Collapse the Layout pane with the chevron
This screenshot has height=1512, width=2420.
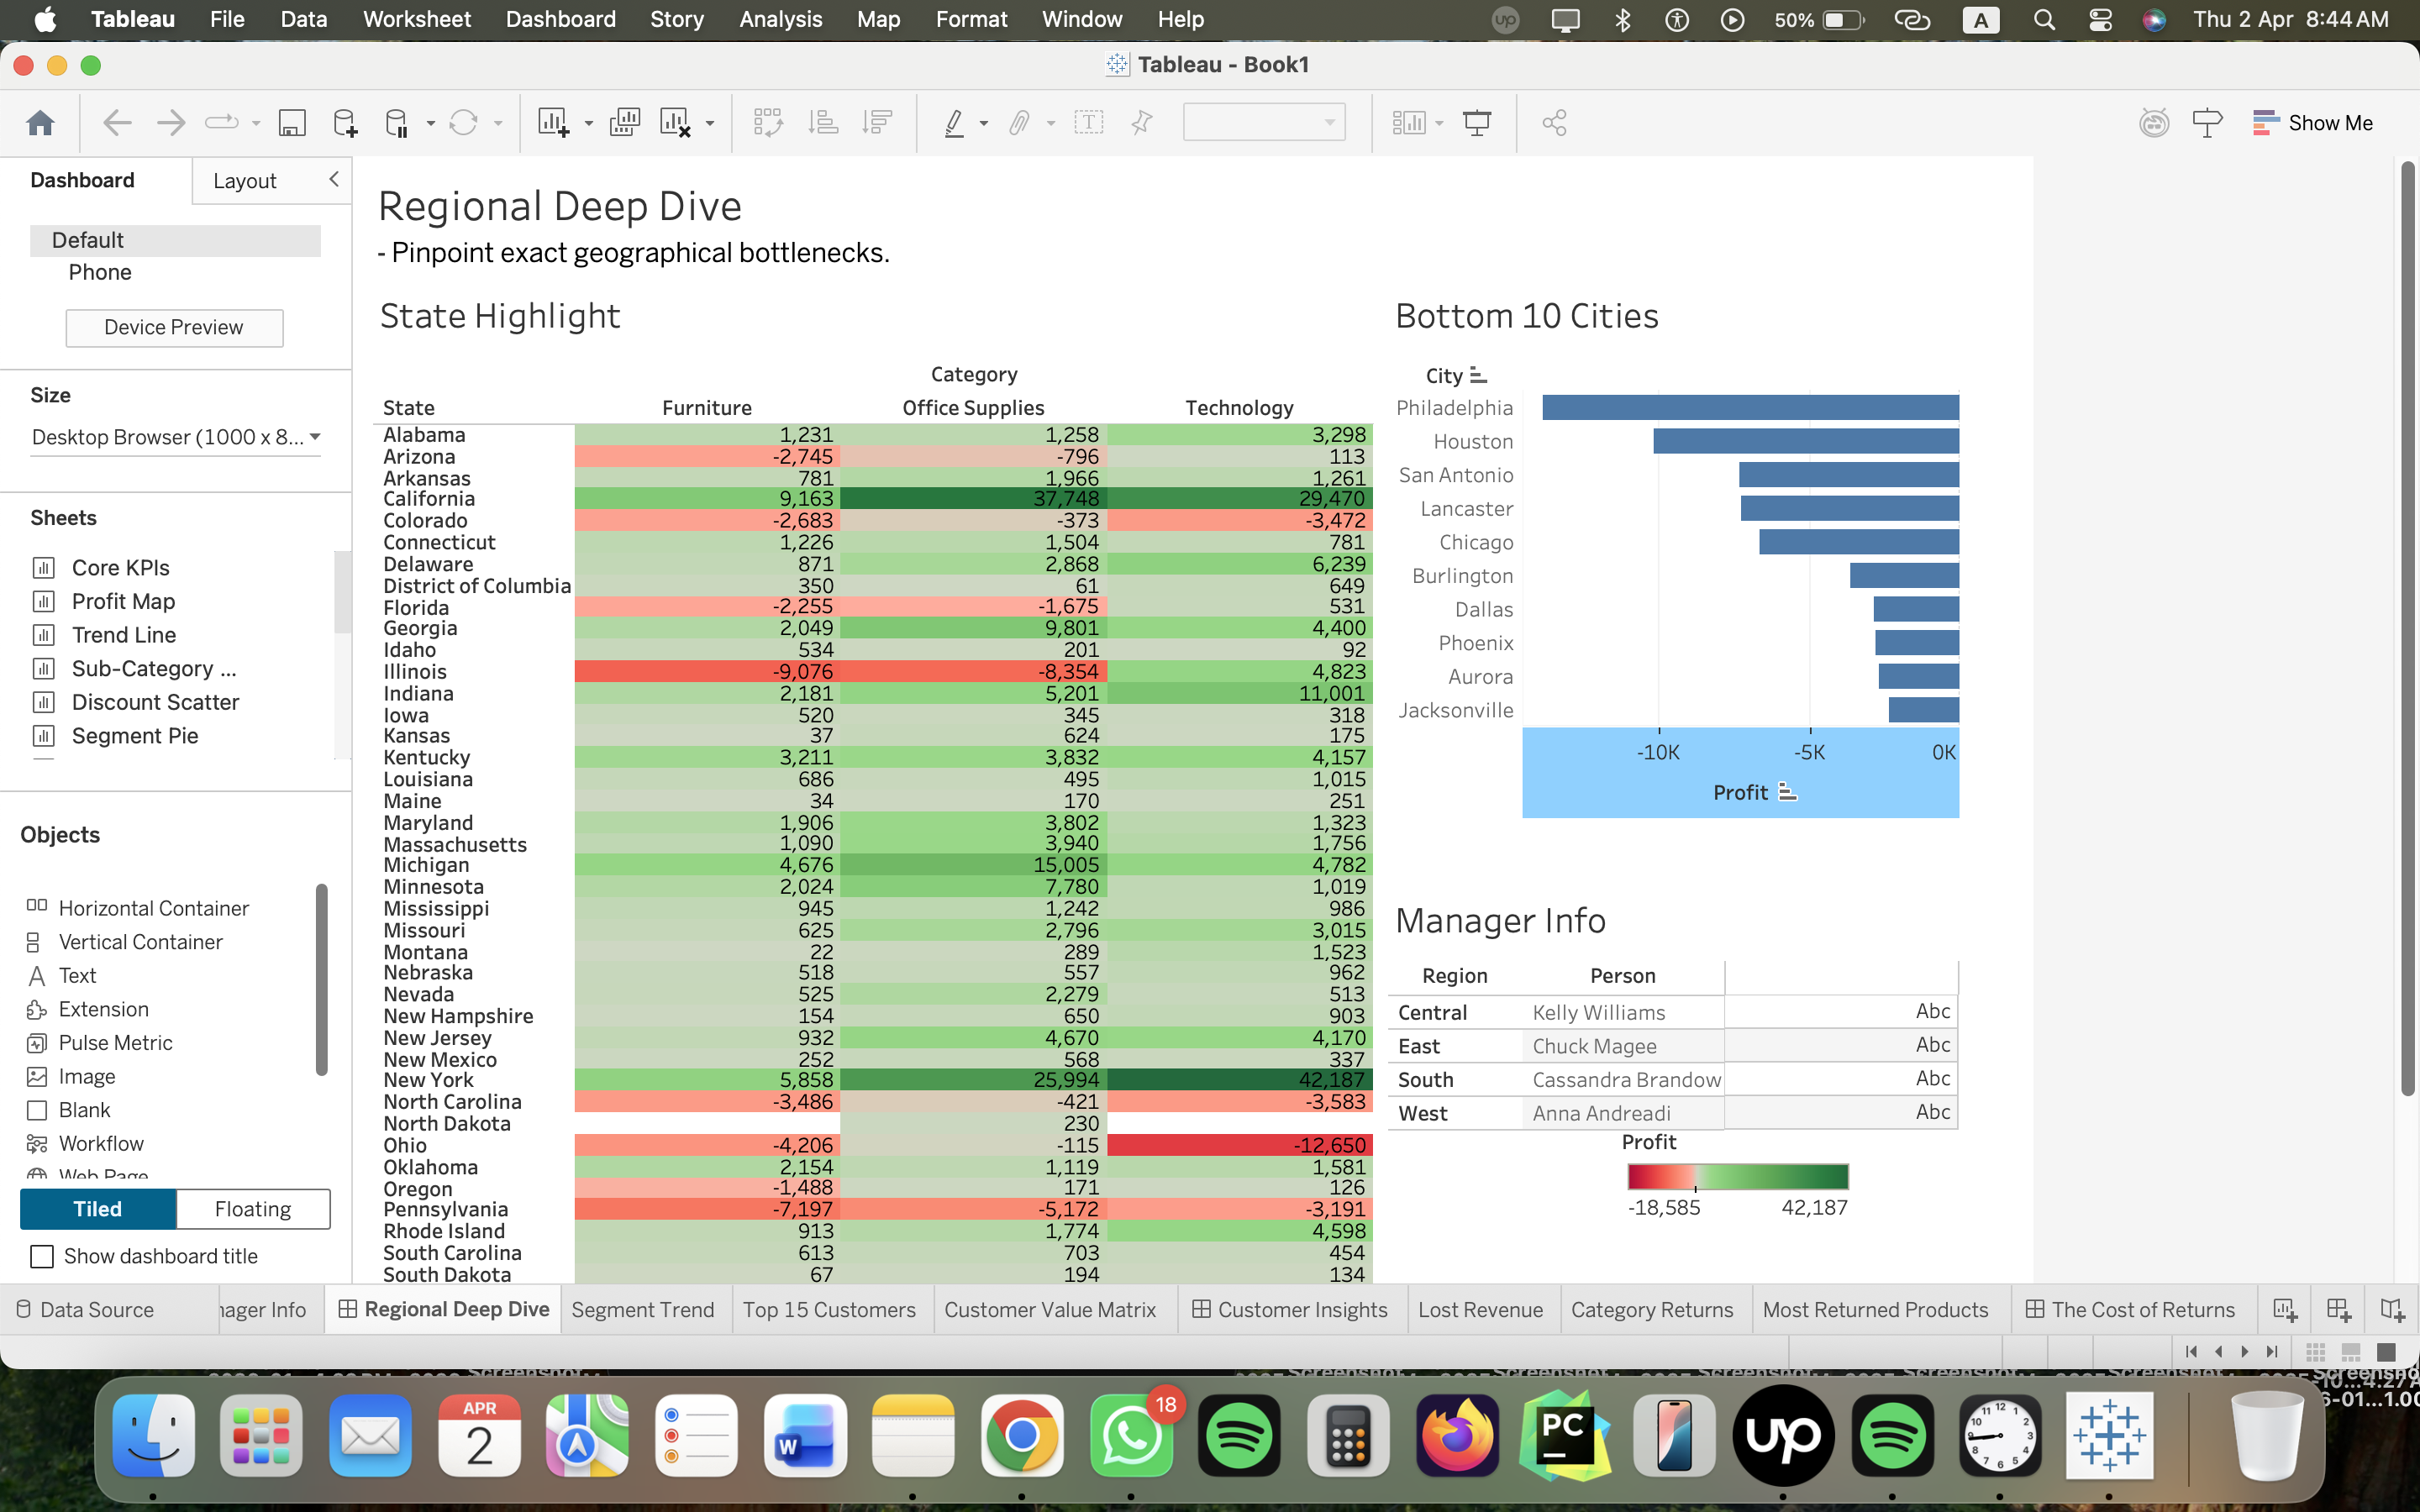pyautogui.click(x=334, y=180)
